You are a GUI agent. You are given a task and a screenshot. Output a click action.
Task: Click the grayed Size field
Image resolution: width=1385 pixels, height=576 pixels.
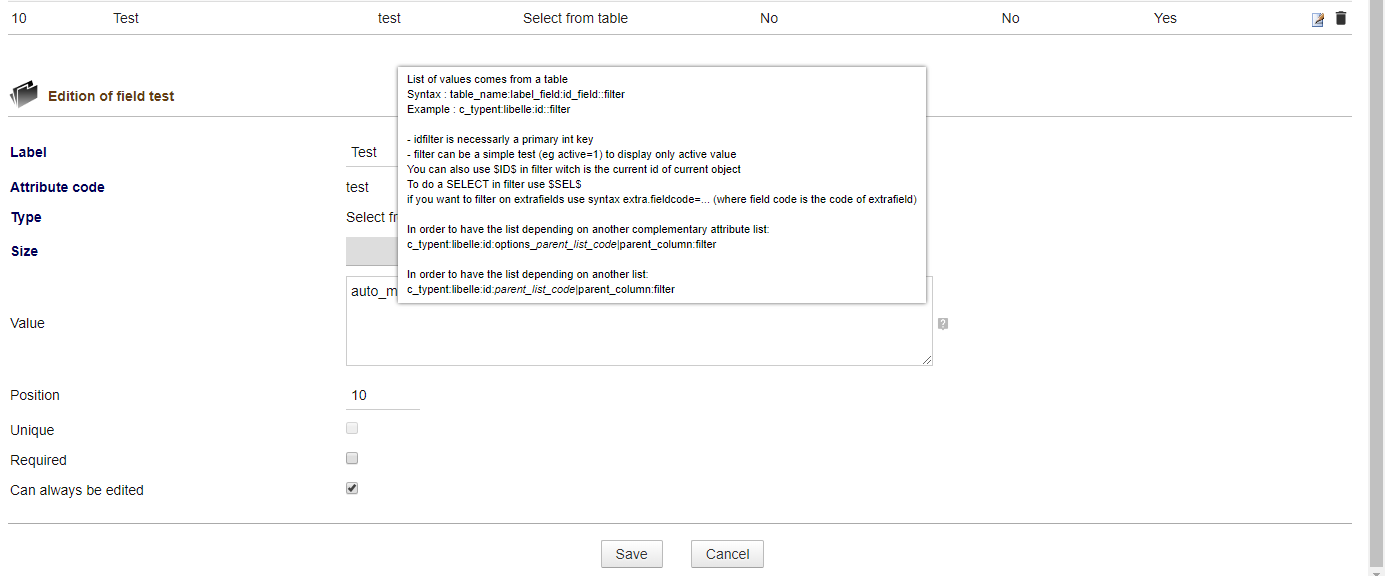click(370, 251)
